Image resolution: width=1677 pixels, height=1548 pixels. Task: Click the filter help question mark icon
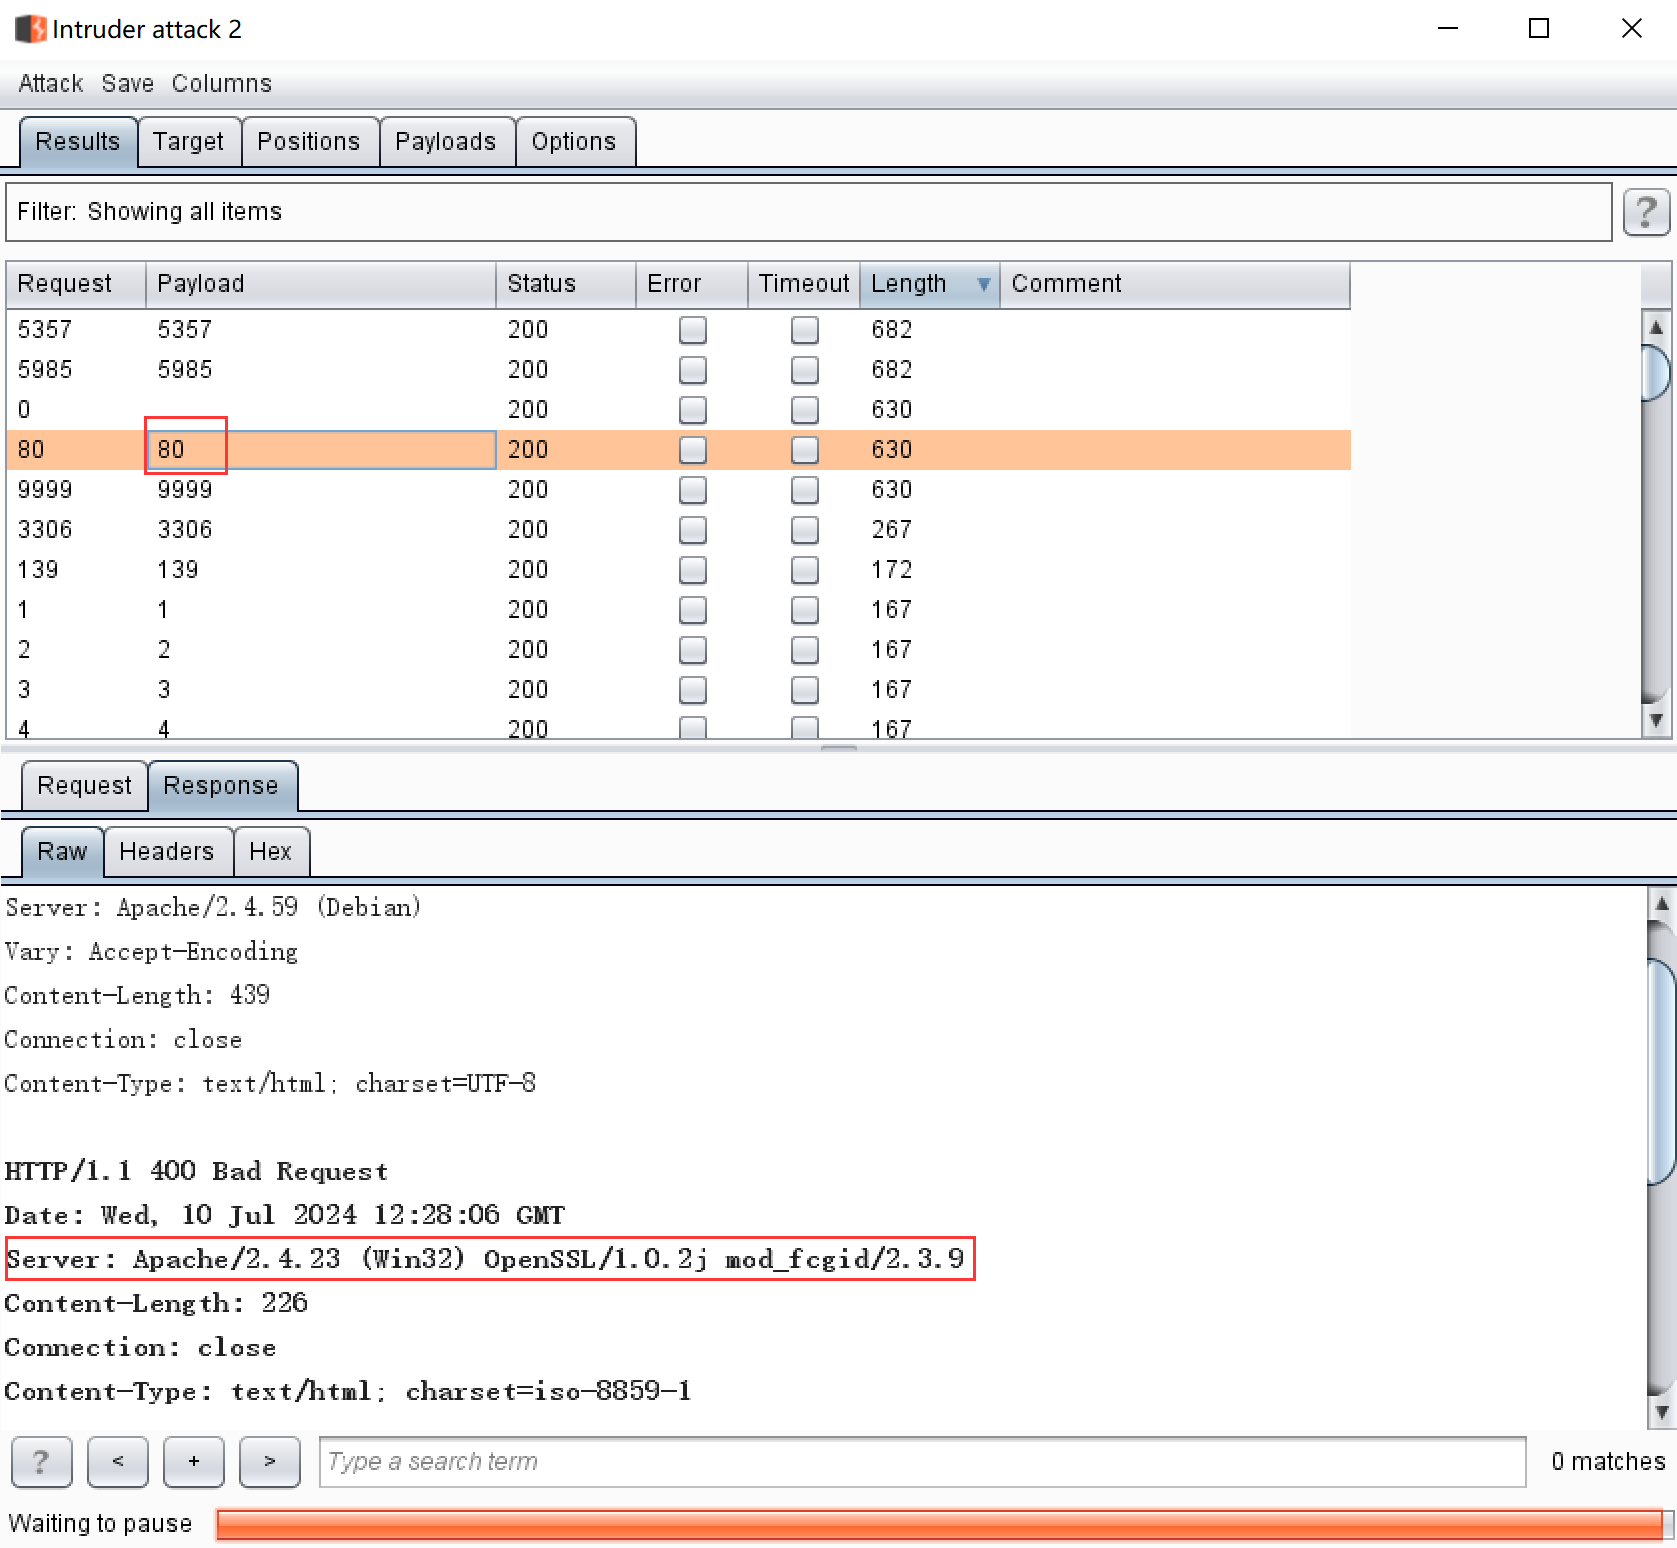[x=1646, y=212]
